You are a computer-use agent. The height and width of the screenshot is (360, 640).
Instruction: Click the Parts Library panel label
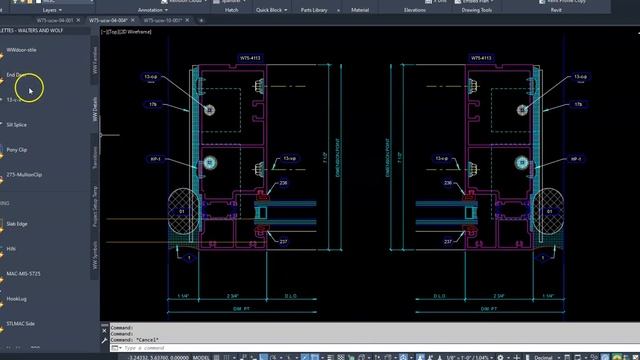click(x=314, y=10)
